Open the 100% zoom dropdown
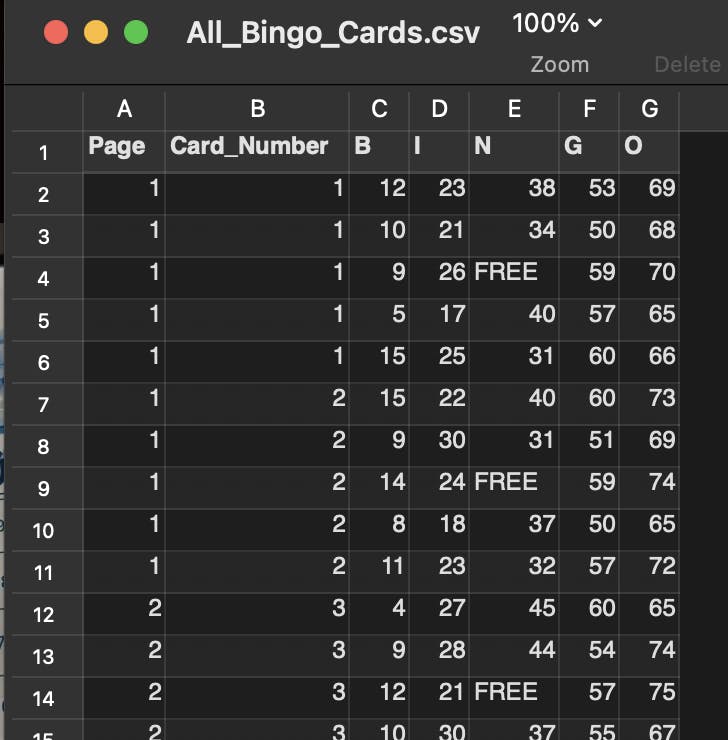 tap(558, 23)
